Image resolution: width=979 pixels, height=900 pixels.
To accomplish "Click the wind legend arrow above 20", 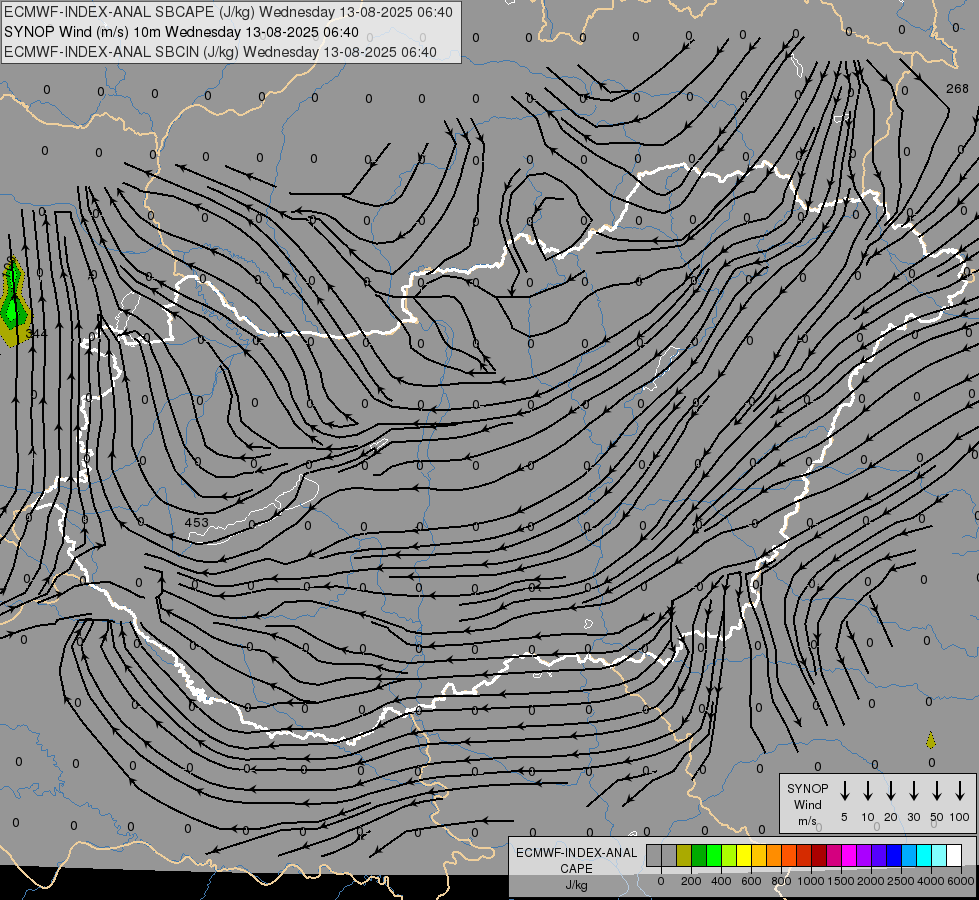I will tap(891, 791).
